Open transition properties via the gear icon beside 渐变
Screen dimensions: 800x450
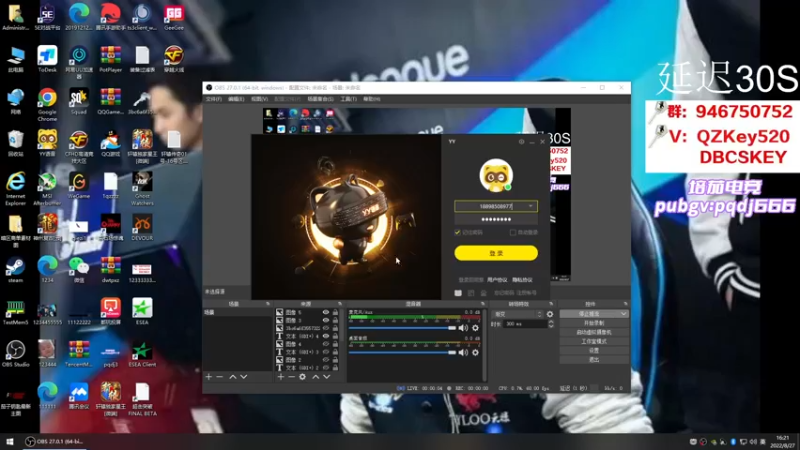click(x=550, y=314)
